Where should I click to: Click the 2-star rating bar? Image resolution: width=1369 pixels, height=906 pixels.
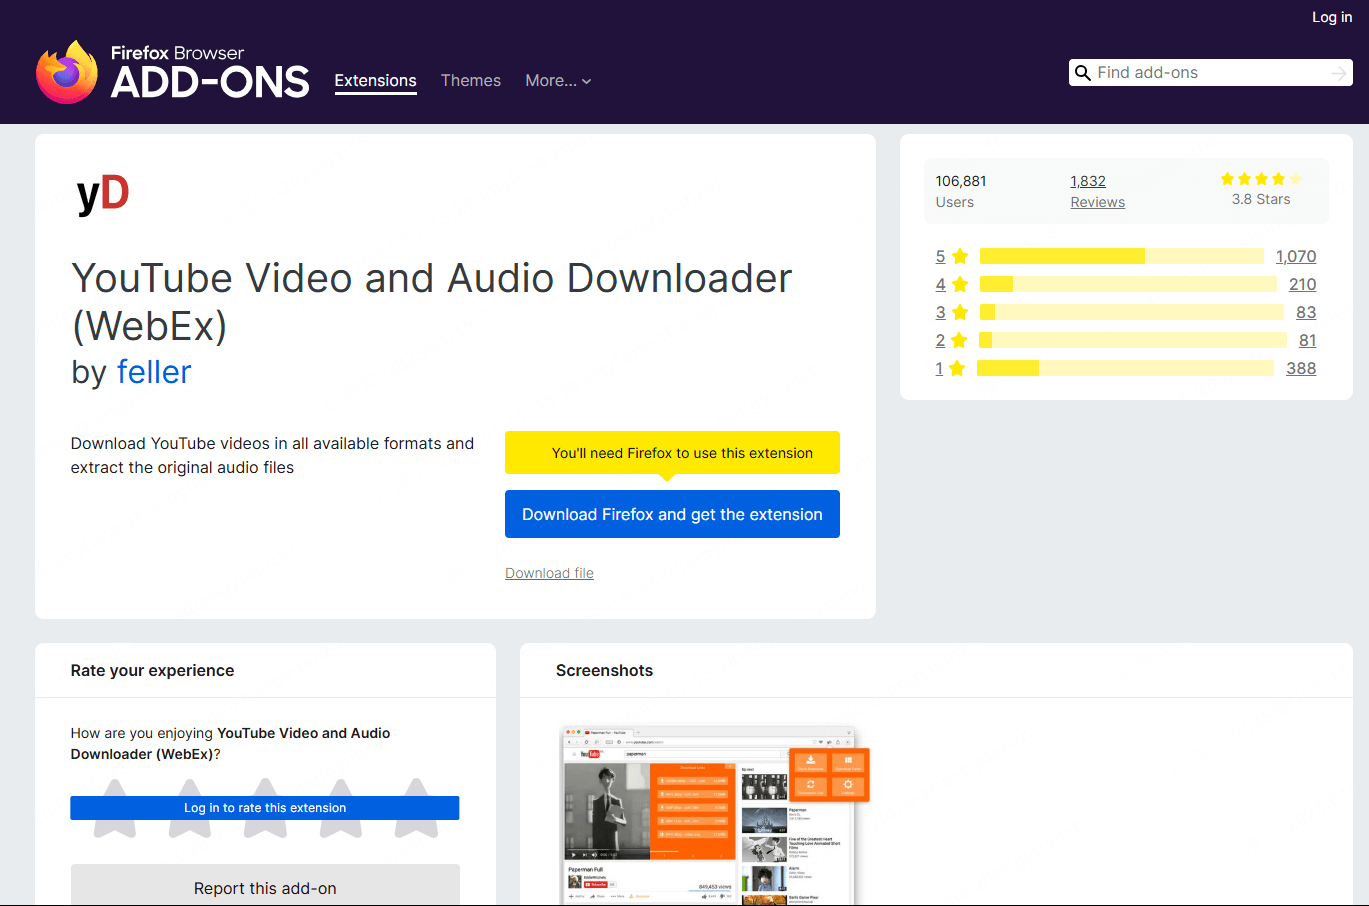click(1133, 340)
